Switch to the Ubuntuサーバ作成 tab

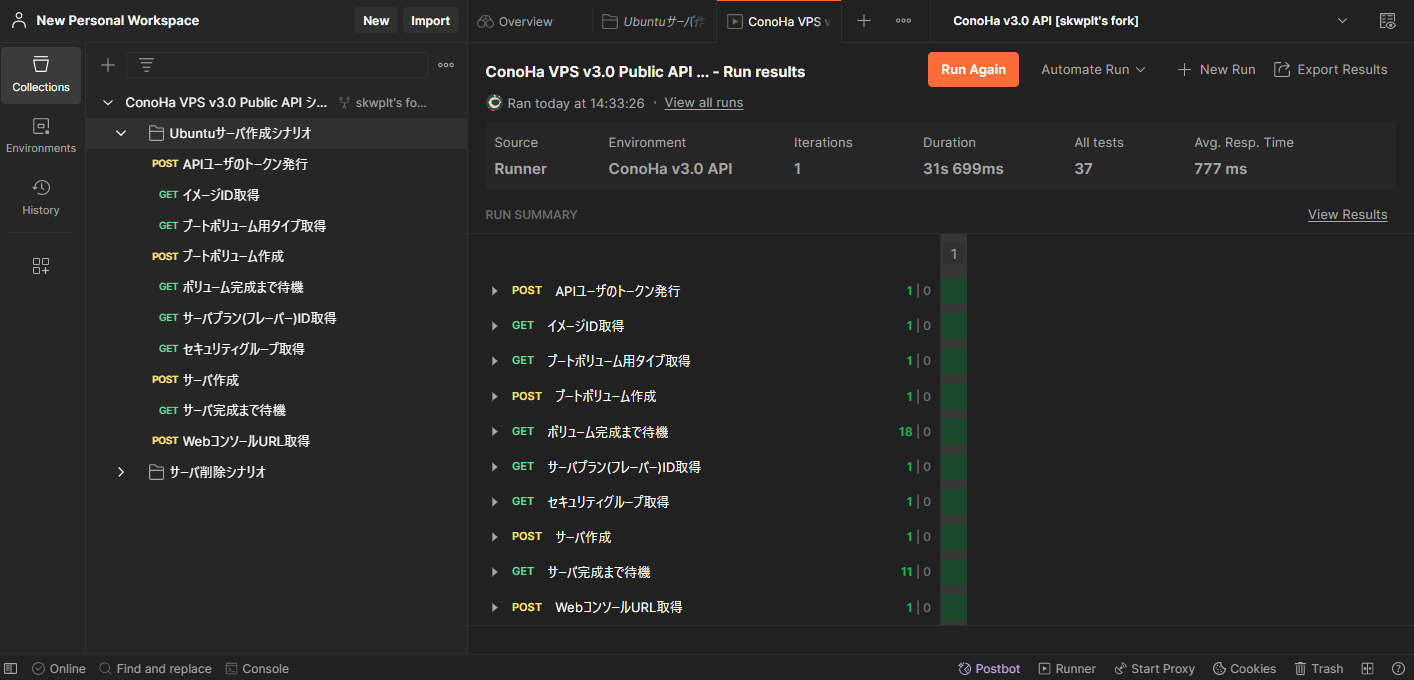(654, 21)
